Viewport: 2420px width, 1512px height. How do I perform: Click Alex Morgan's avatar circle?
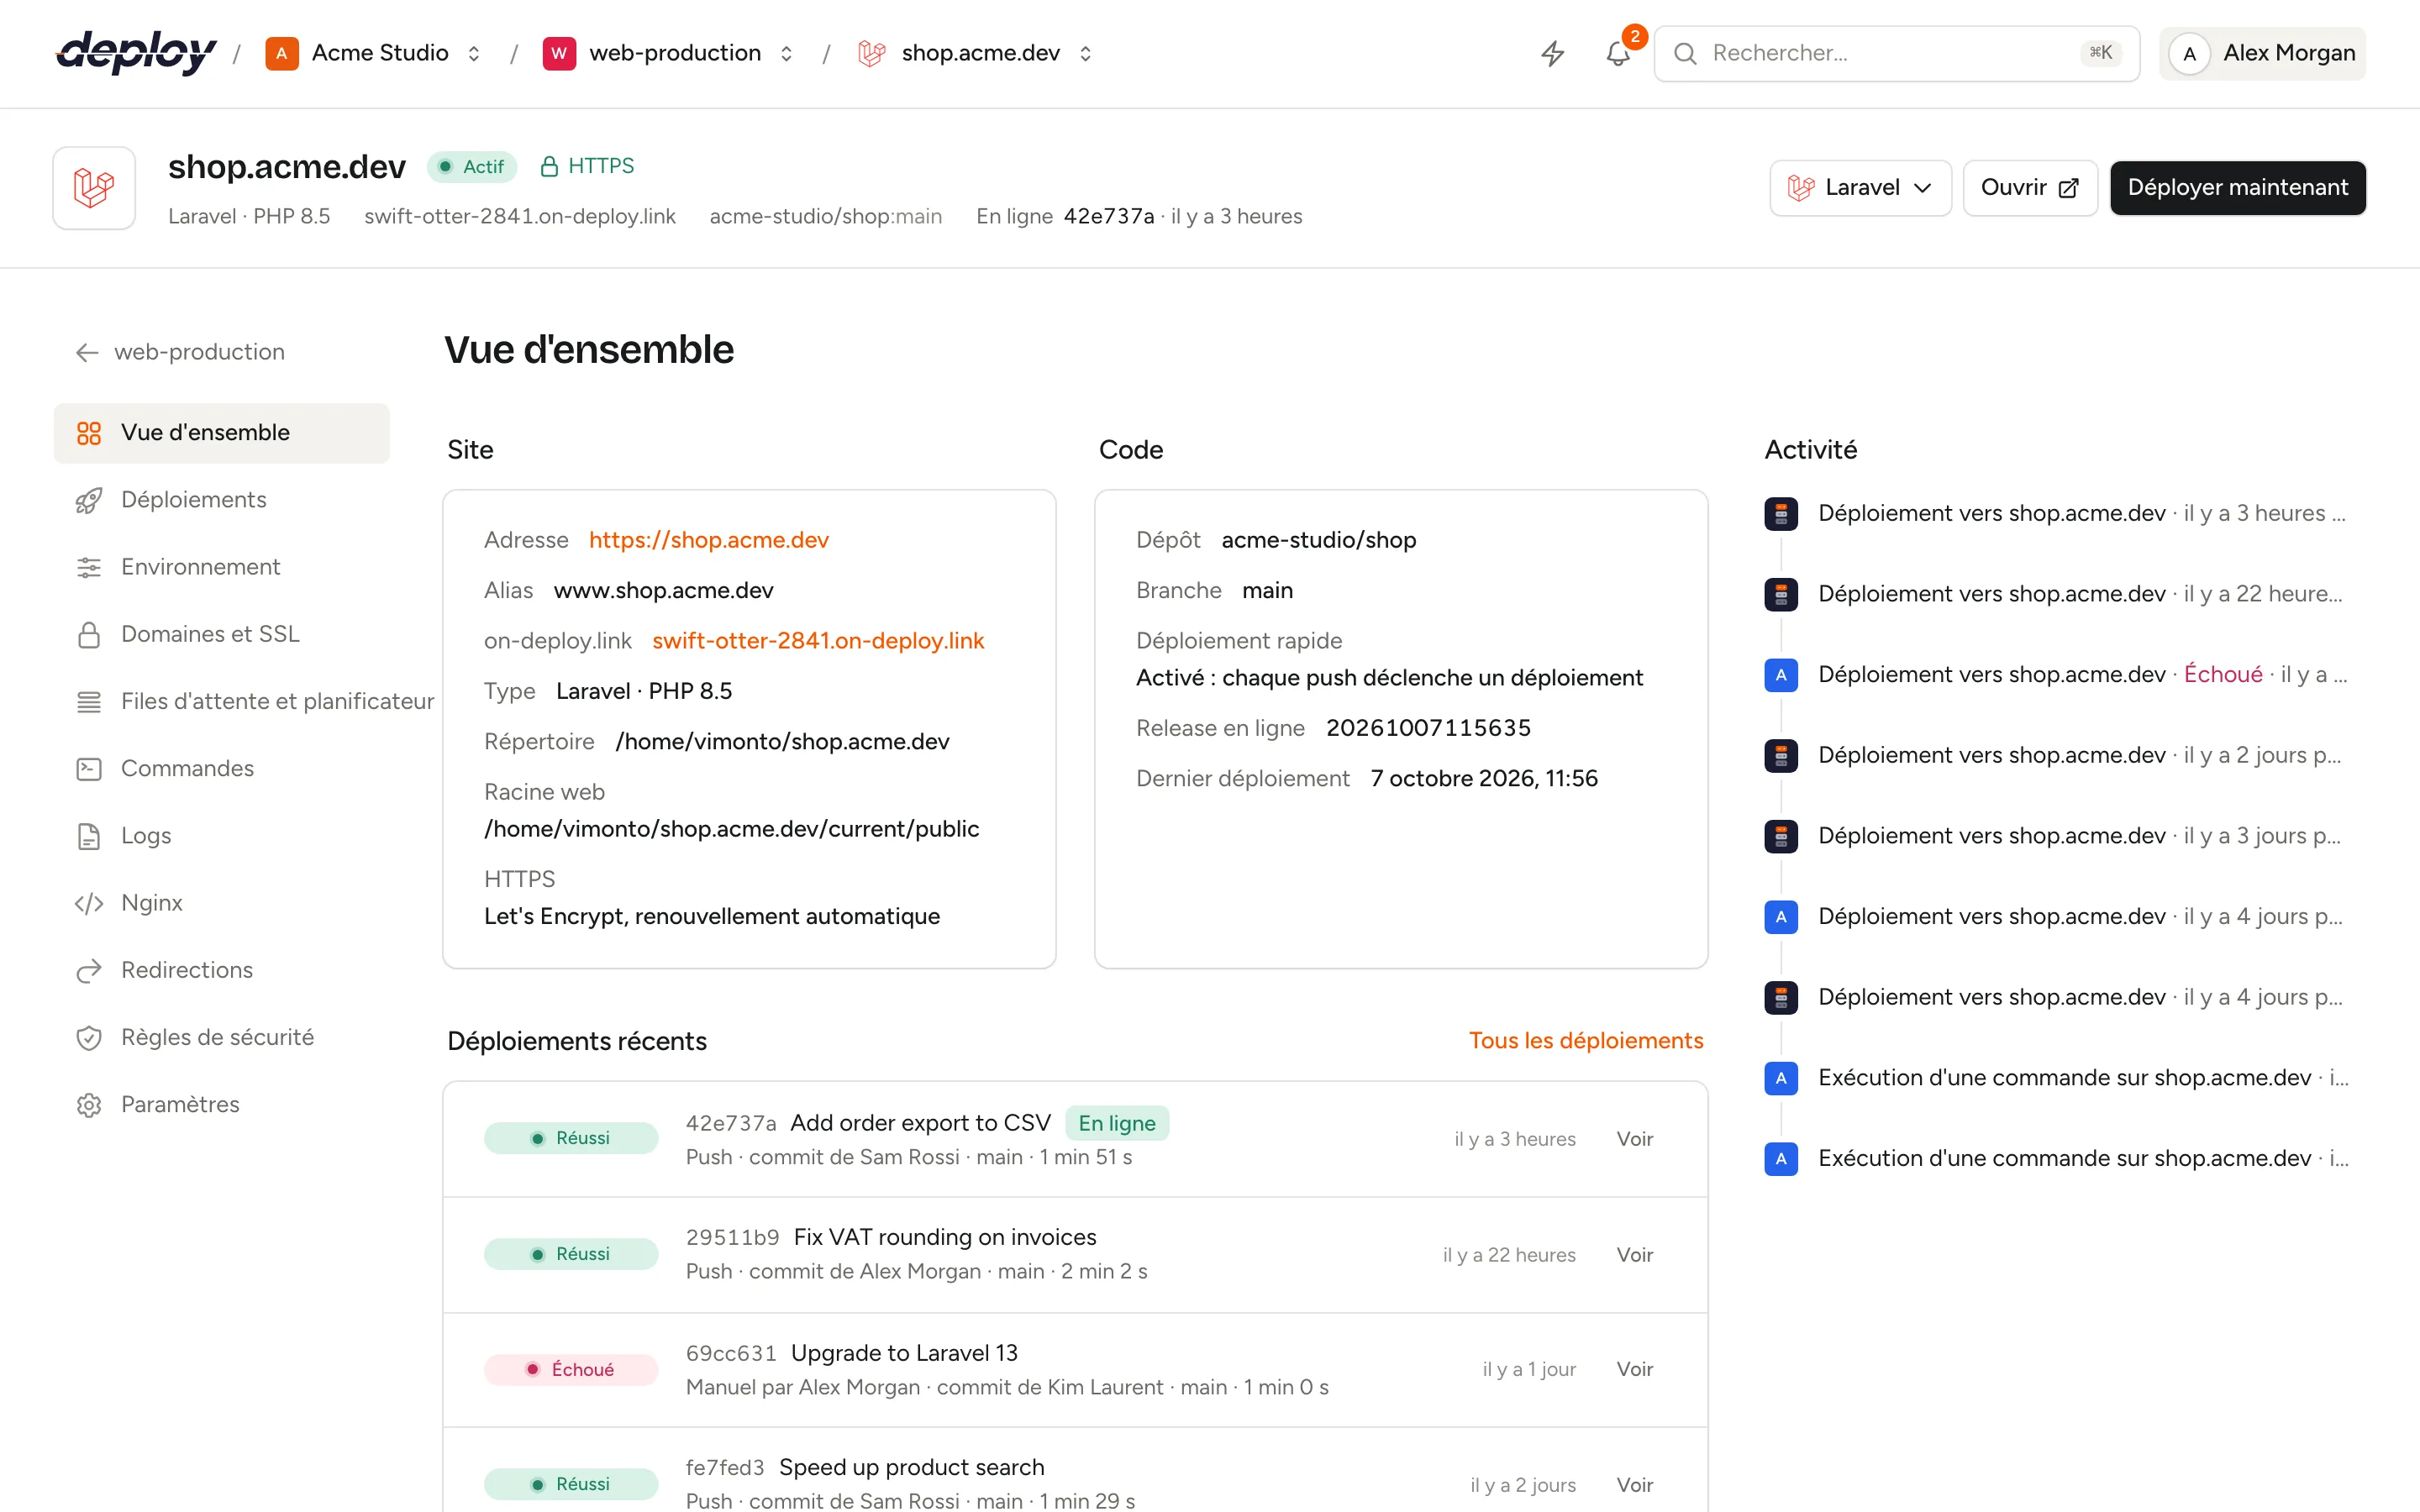[2189, 53]
